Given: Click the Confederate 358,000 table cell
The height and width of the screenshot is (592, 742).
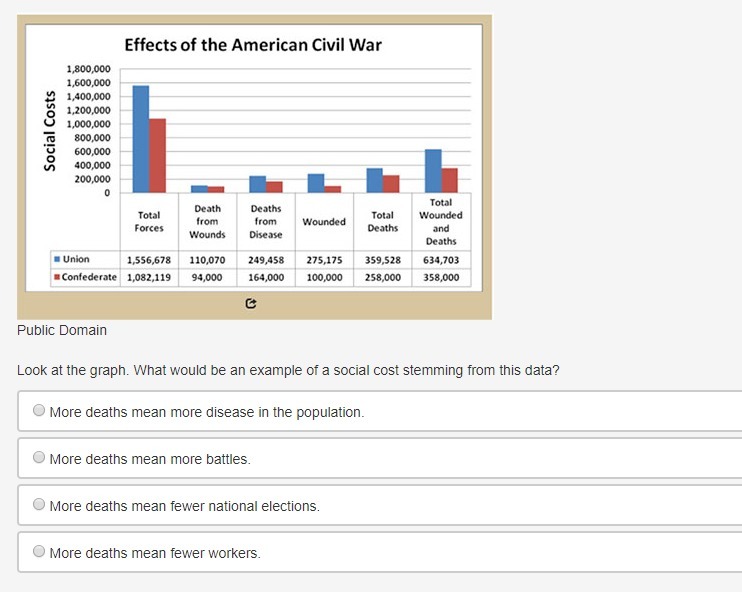Looking at the screenshot, I should (x=441, y=277).
